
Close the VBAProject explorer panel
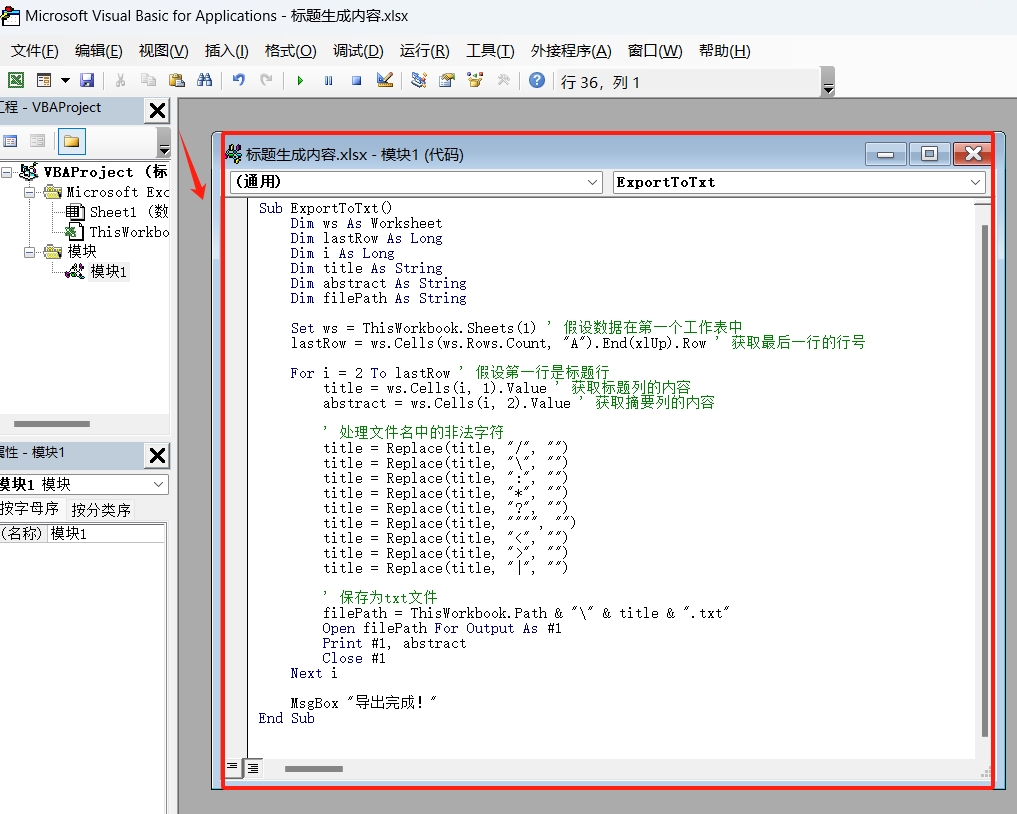[x=157, y=110]
